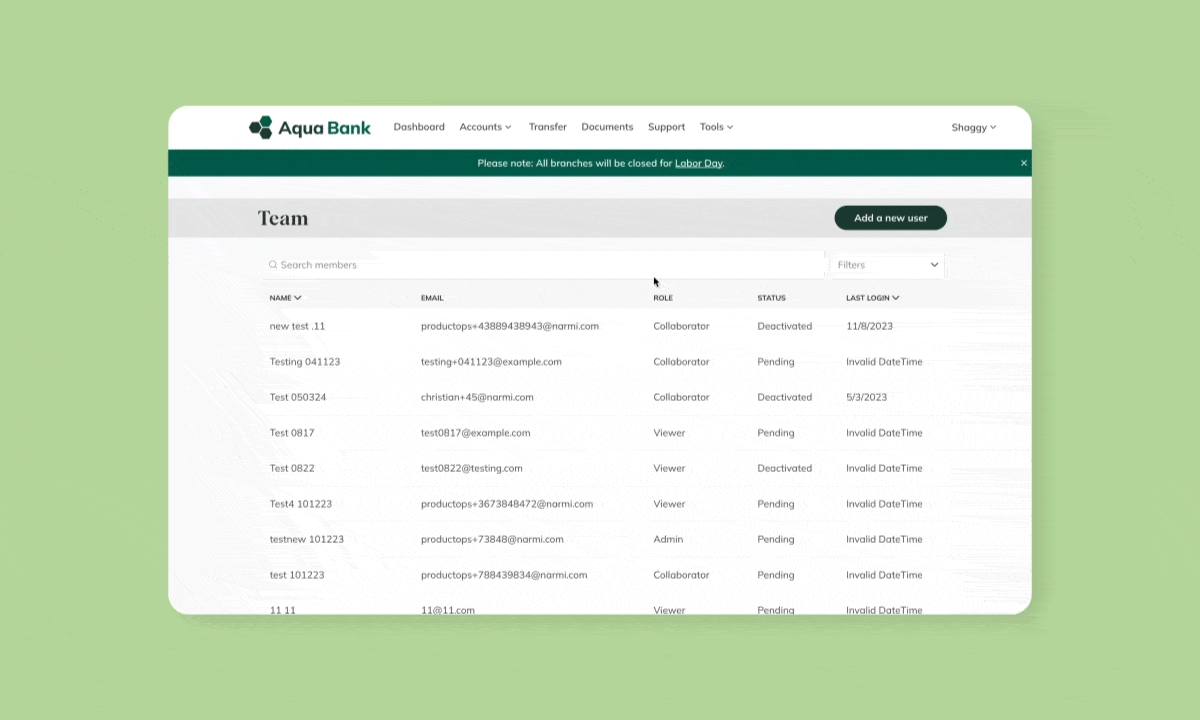This screenshot has height=720, width=1200.
Task: Click the Status column header
Action: pyautogui.click(x=771, y=298)
